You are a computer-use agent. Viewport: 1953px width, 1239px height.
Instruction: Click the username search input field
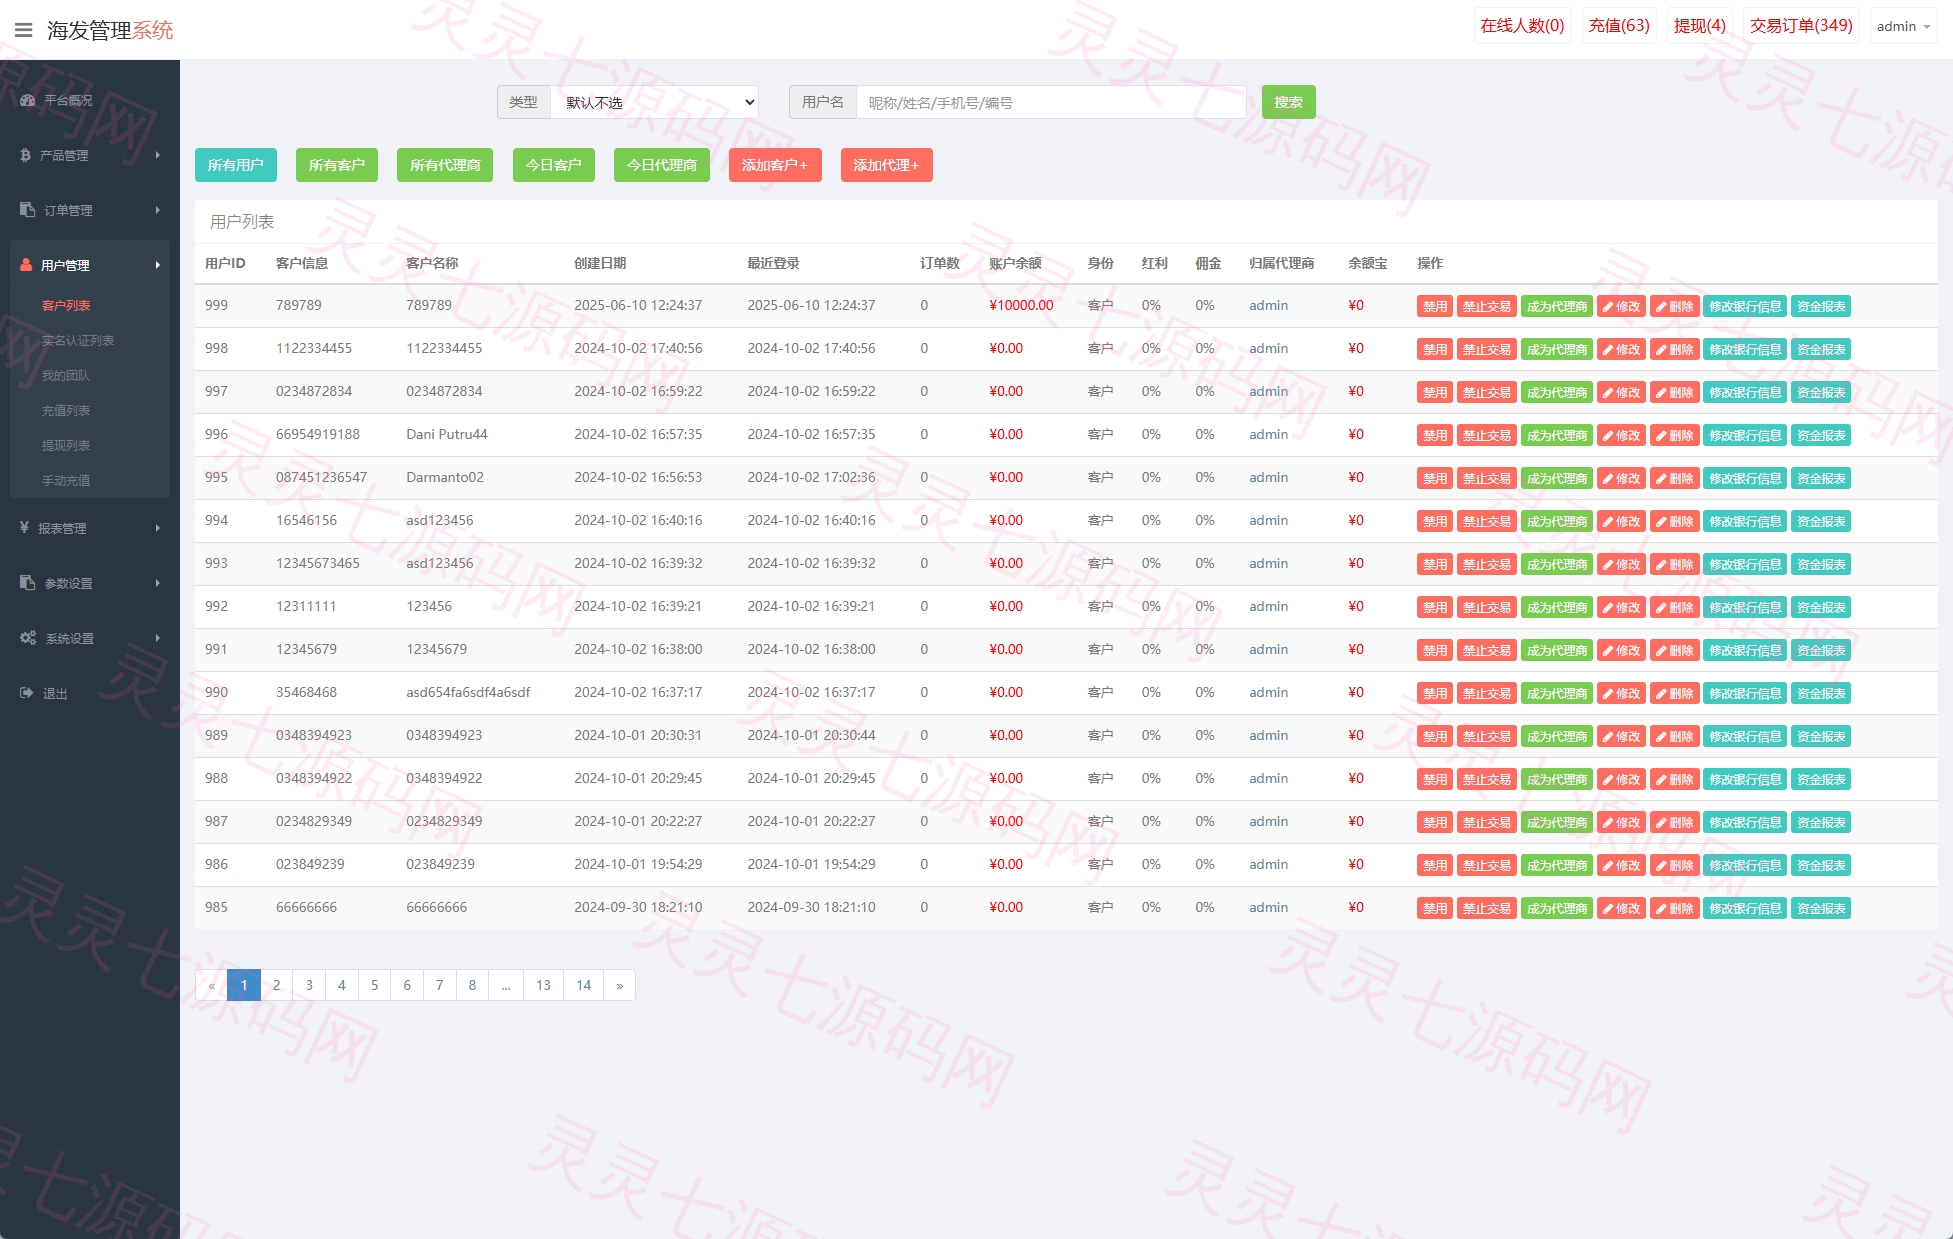click(1051, 102)
